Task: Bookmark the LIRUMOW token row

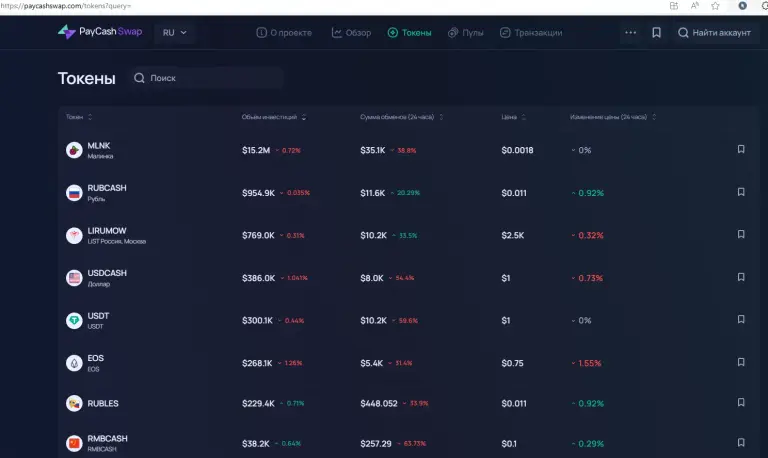Action: (x=741, y=234)
